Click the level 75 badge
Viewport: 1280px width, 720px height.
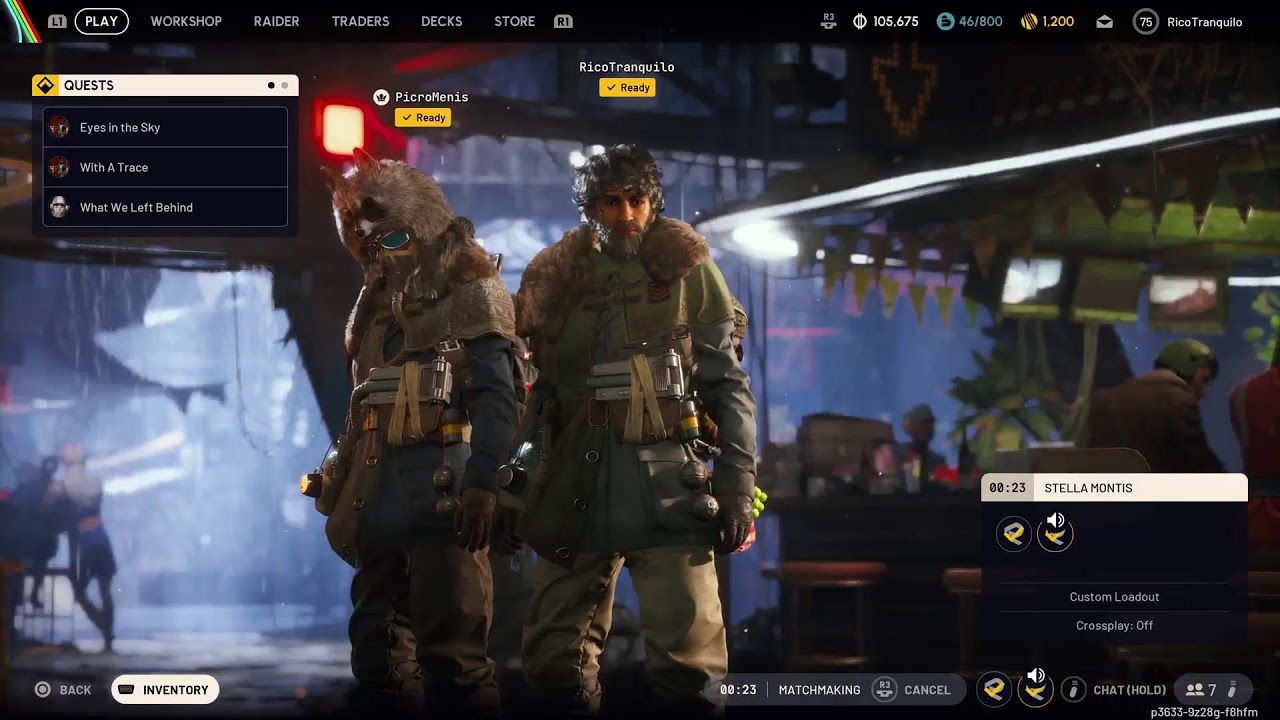click(1146, 21)
